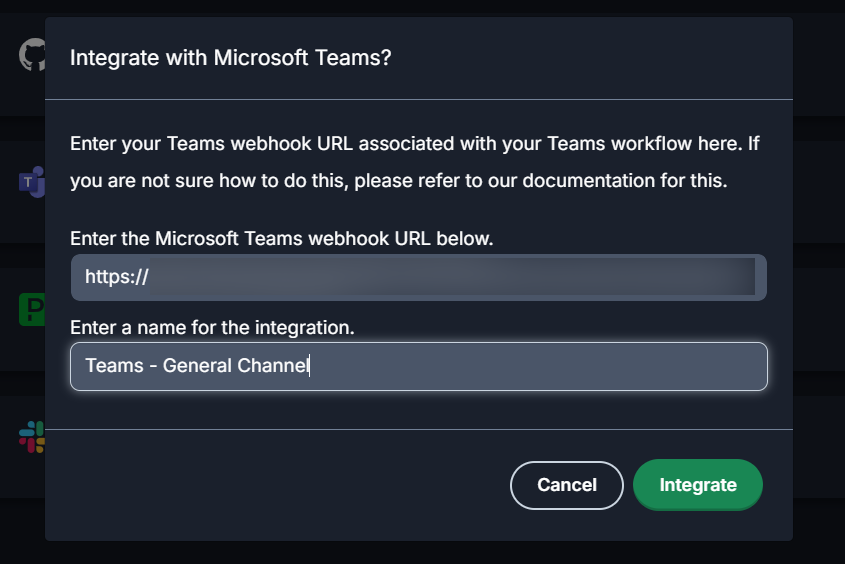
Task: Click 'Enter a name for the integration.' label
Action: pyautogui.click(x=212, y=328)
